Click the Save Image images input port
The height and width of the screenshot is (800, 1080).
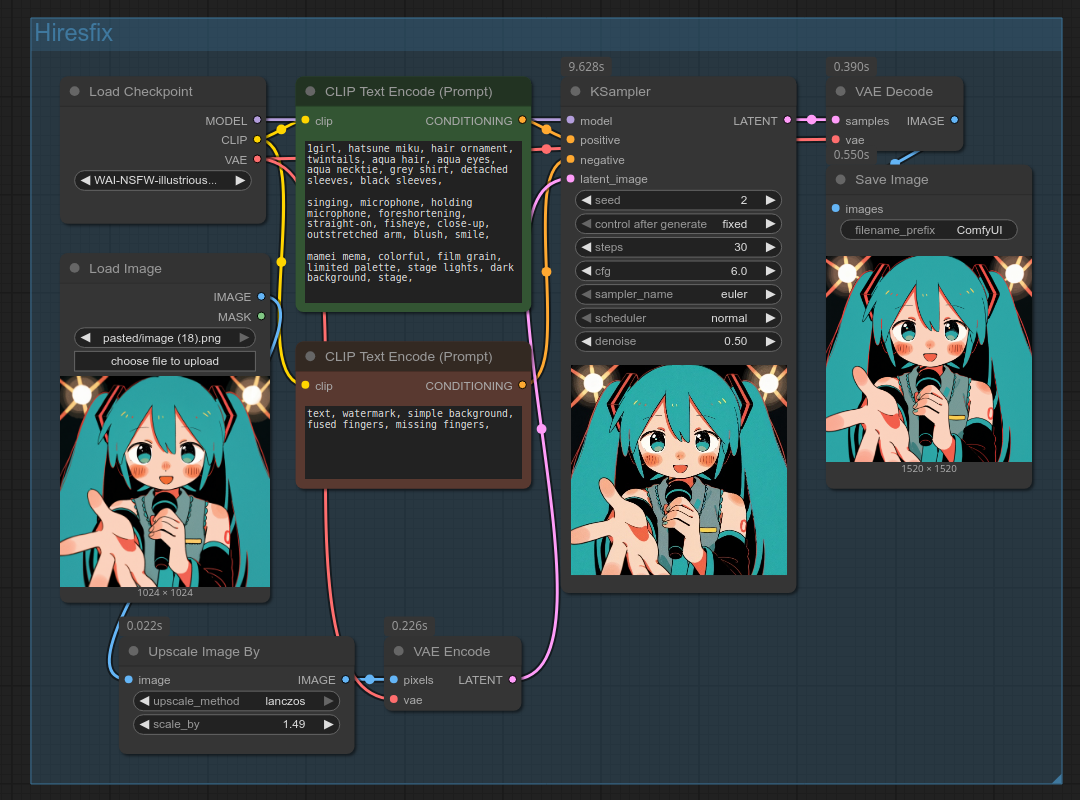835,208
